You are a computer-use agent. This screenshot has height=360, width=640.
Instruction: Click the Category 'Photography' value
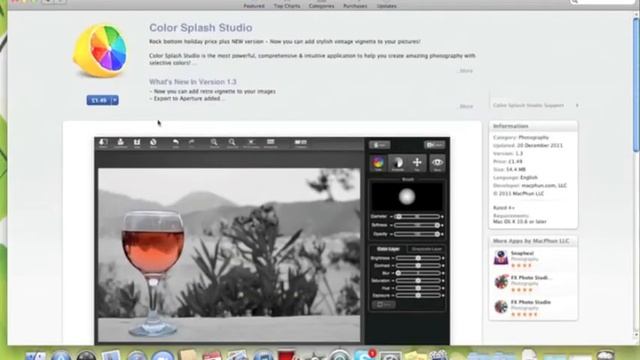pyautogui.click(x=533, y=138)
